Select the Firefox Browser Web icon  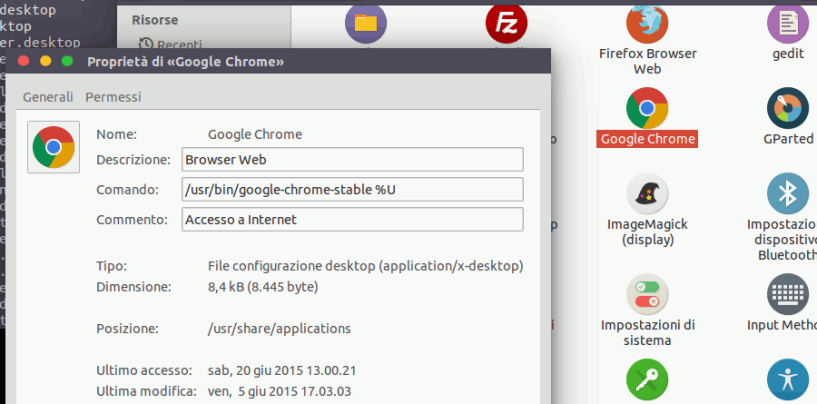(647, 24)
